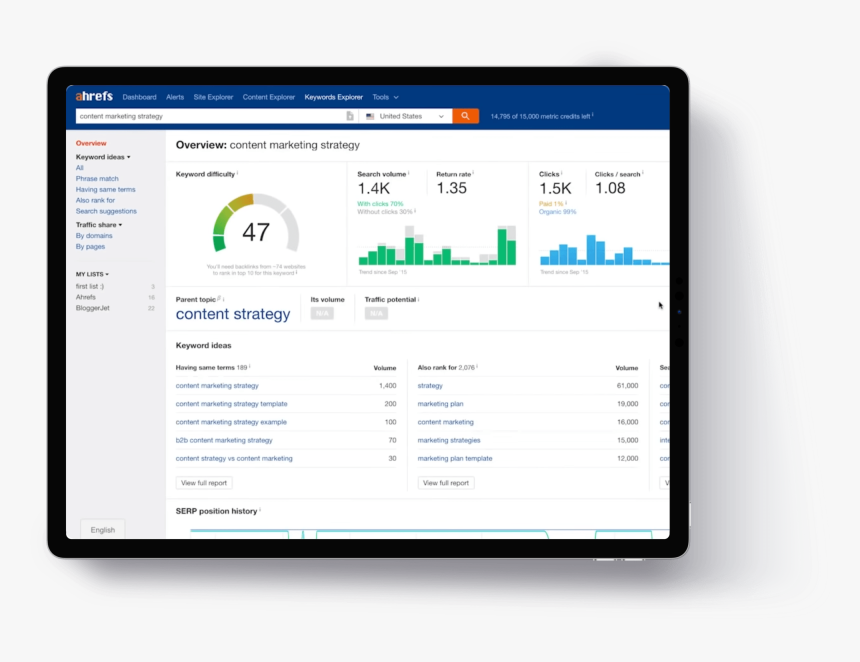Go to Content Explorer

pos(269,97)
